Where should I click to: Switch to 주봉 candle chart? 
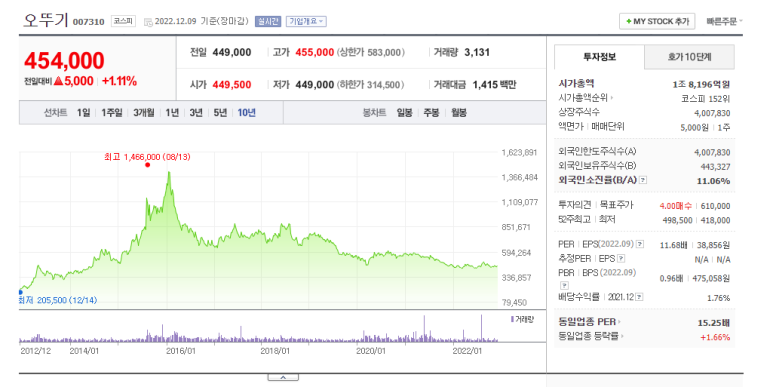click(431, 113)
